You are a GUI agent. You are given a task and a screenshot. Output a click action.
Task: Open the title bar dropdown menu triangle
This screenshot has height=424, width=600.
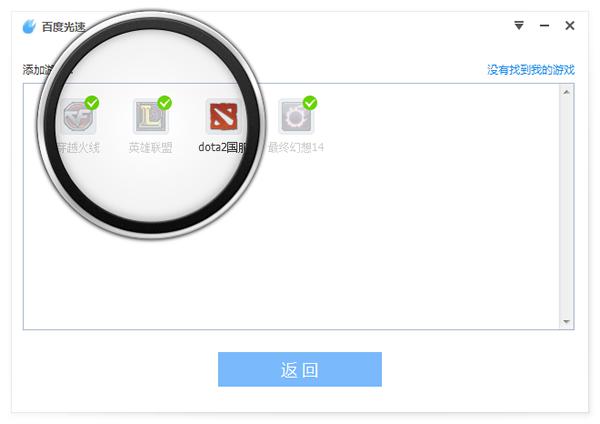pyautogui.click(x=519, y=26)
